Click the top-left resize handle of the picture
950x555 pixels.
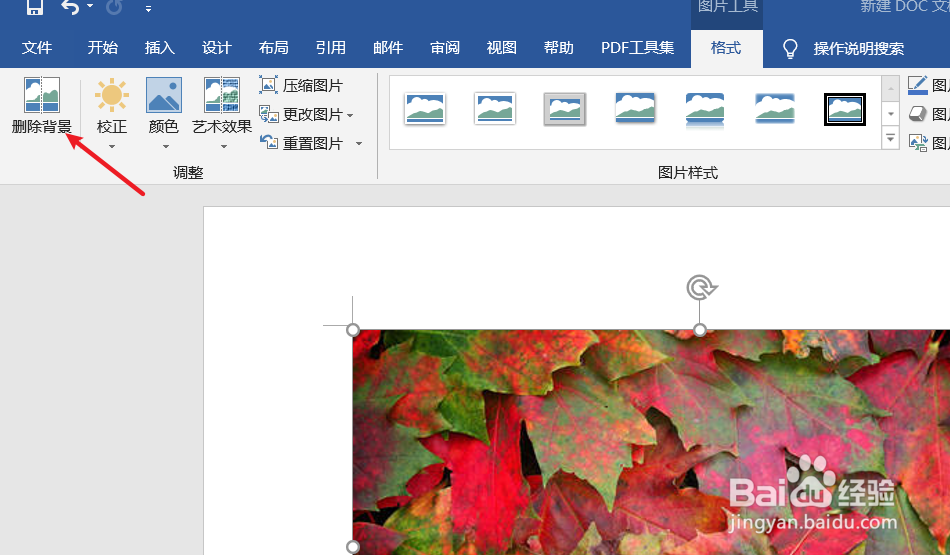(x=353, y=330)
